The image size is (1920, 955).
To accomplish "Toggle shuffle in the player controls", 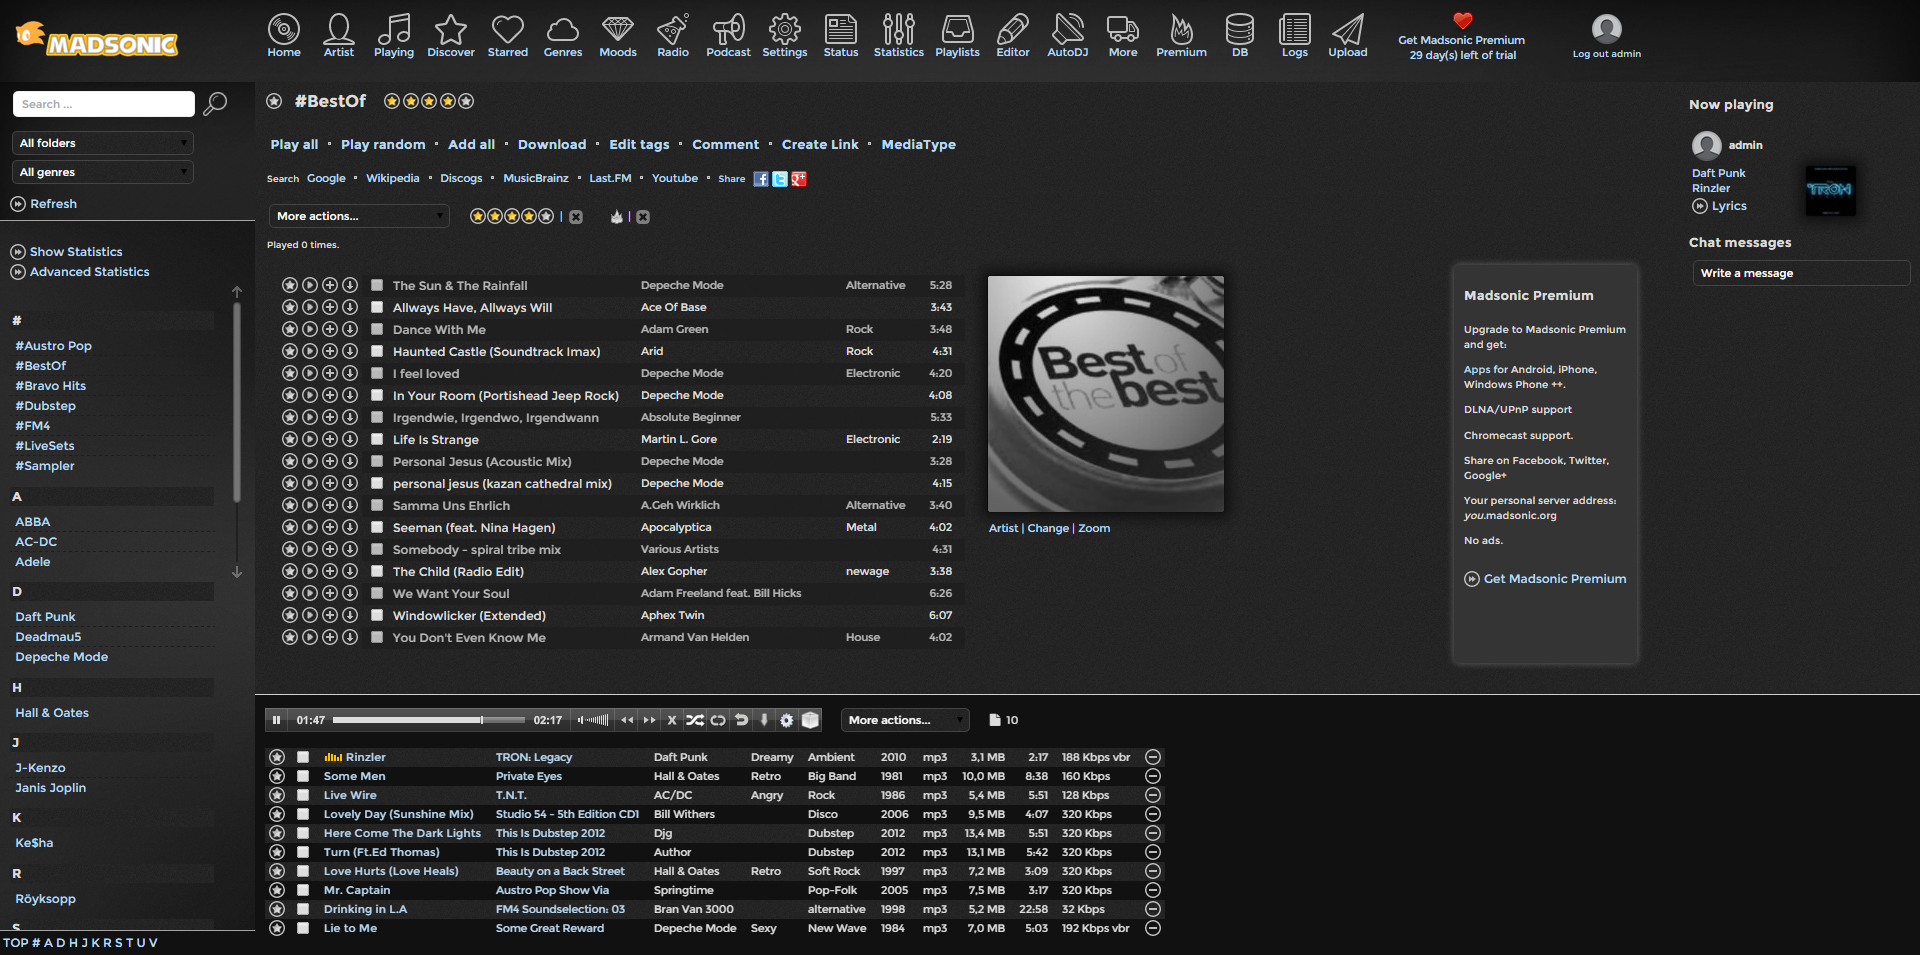I will [x=695, y=720].
